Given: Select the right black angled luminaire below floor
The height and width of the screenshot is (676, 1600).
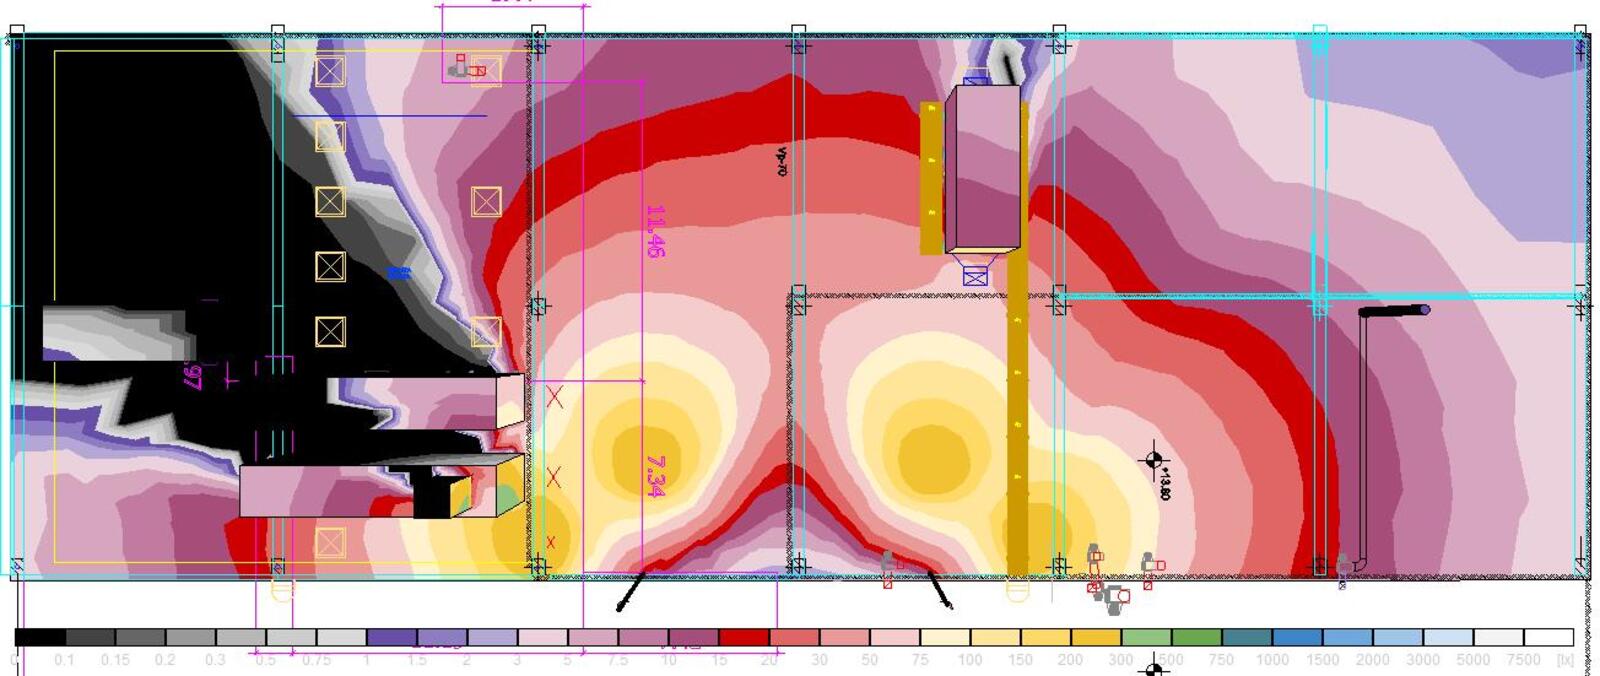Looking at the screenshot, I should (940, 589).
